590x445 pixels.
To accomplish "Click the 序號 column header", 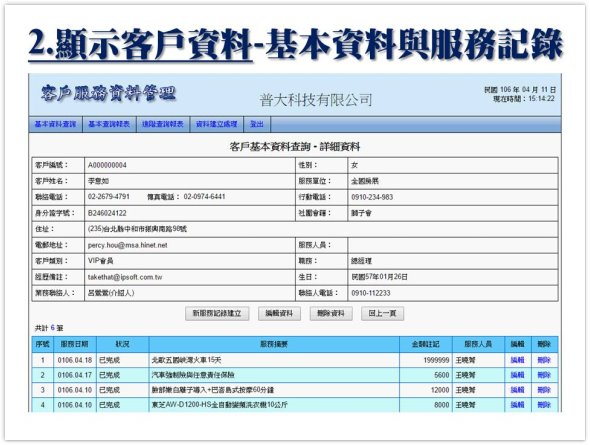I will (x=43, y=344).
